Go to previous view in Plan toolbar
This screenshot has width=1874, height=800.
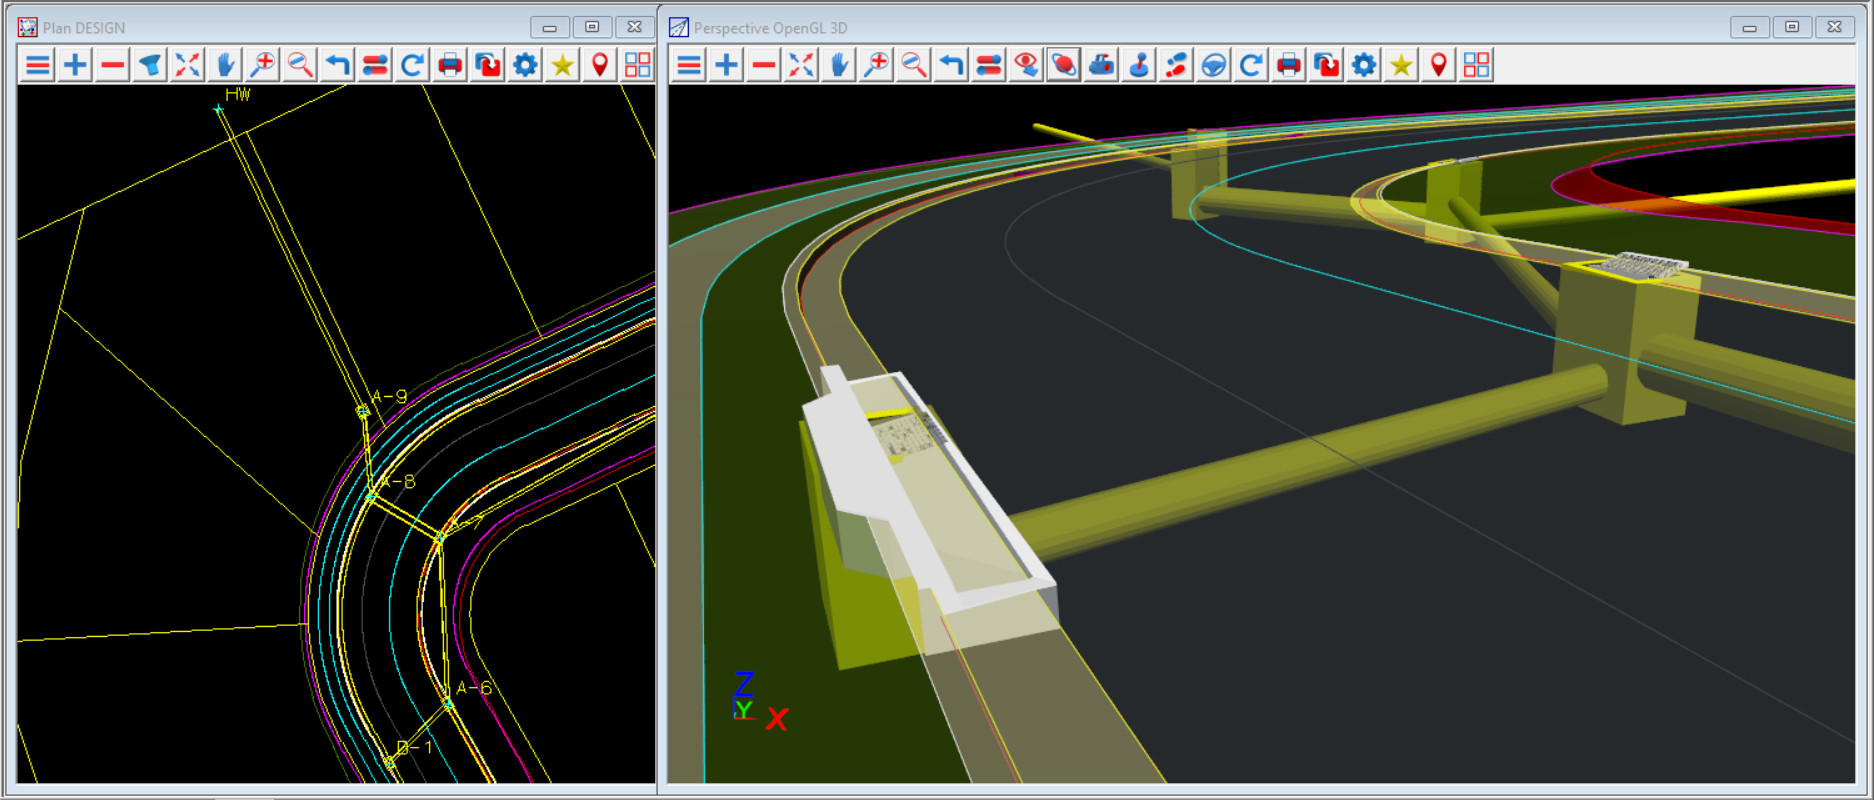click(x=337, y=66)
